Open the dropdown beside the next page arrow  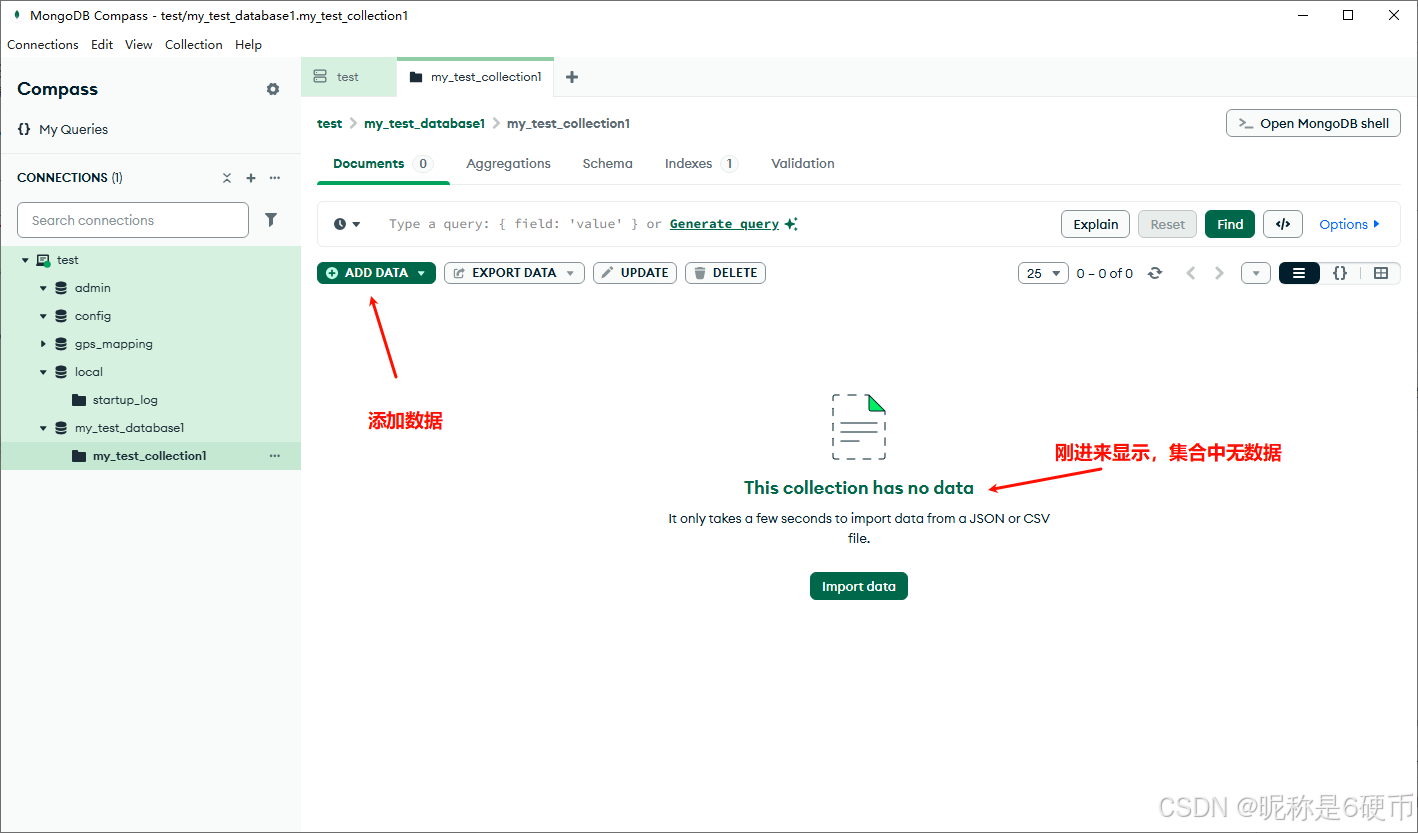pyautogui.click(x=1256, y=273)
